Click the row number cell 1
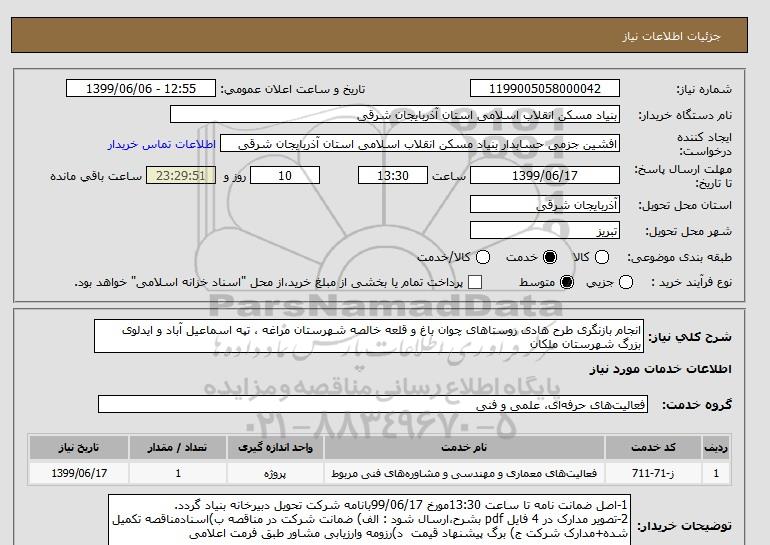Viewport: 770px width, 545px height. tap(716, 473)
